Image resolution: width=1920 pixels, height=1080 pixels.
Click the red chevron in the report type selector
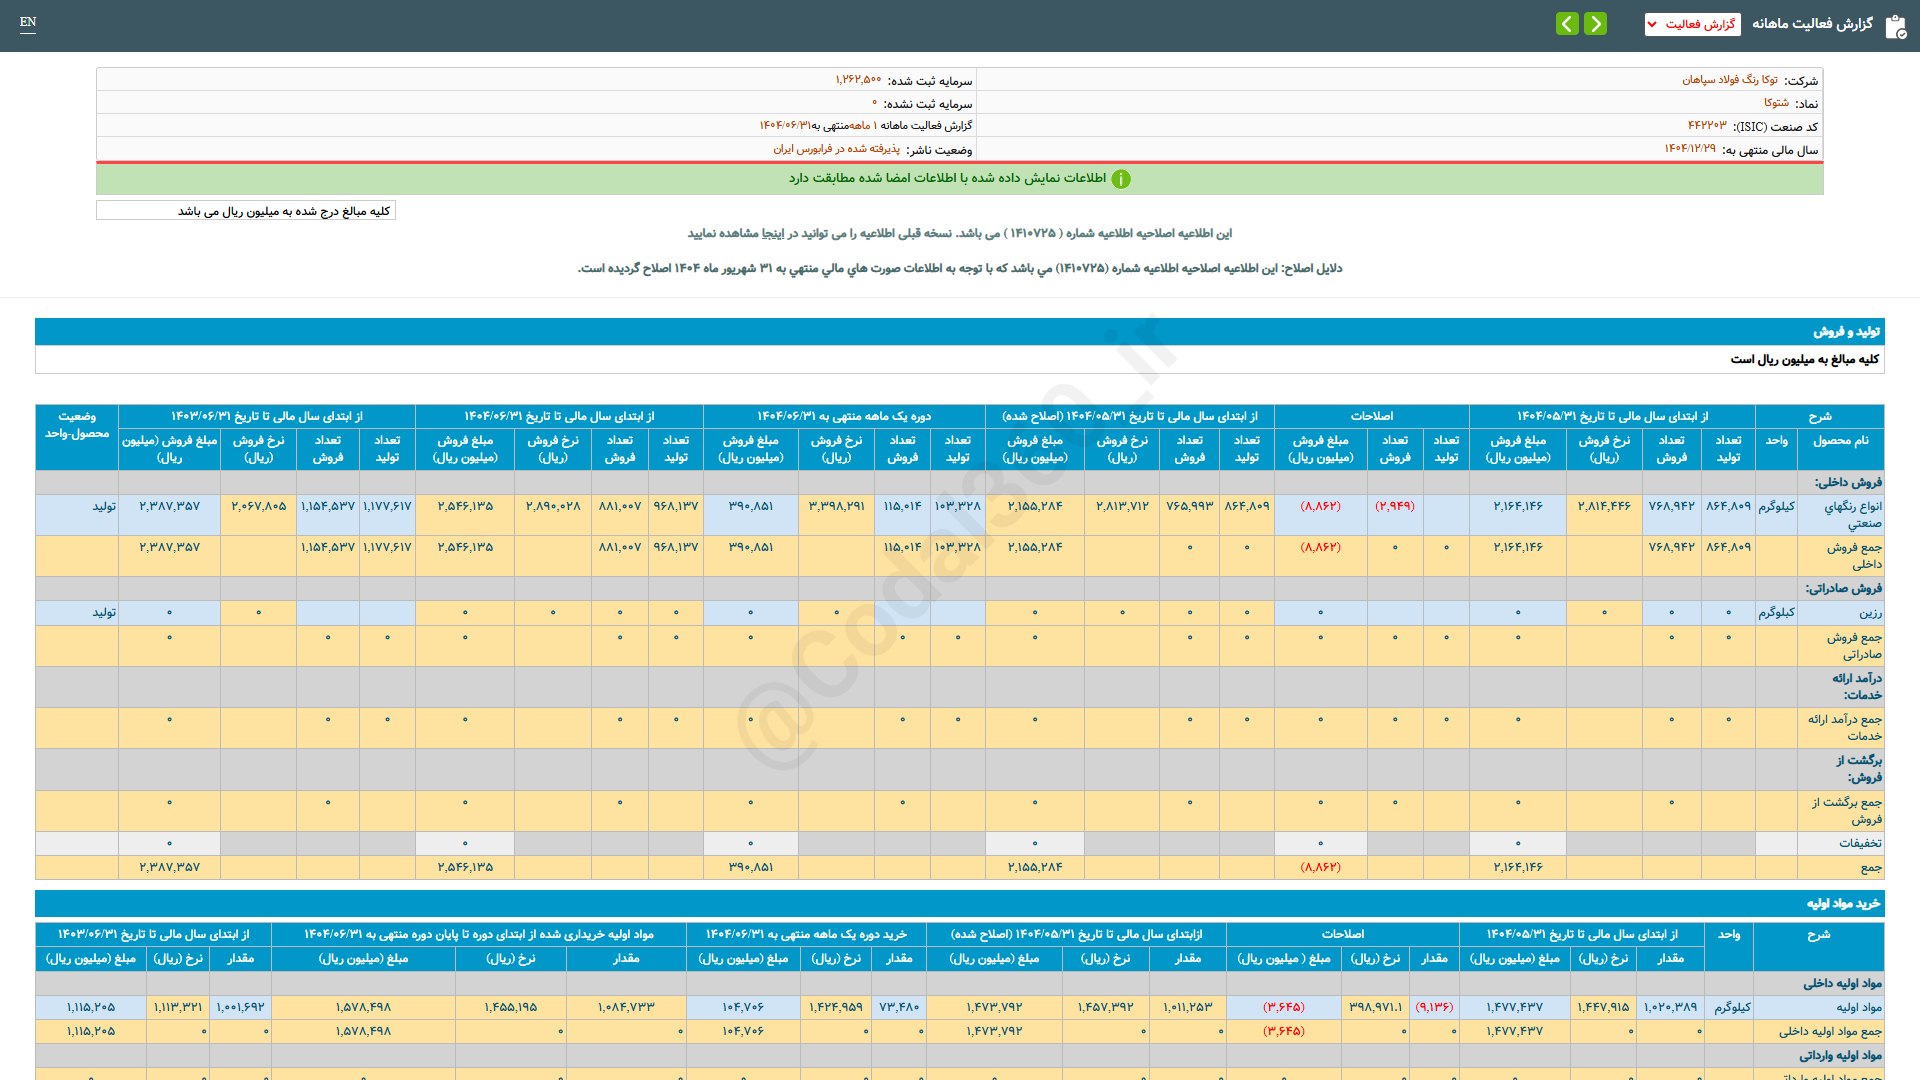[x=1652, y=24]
